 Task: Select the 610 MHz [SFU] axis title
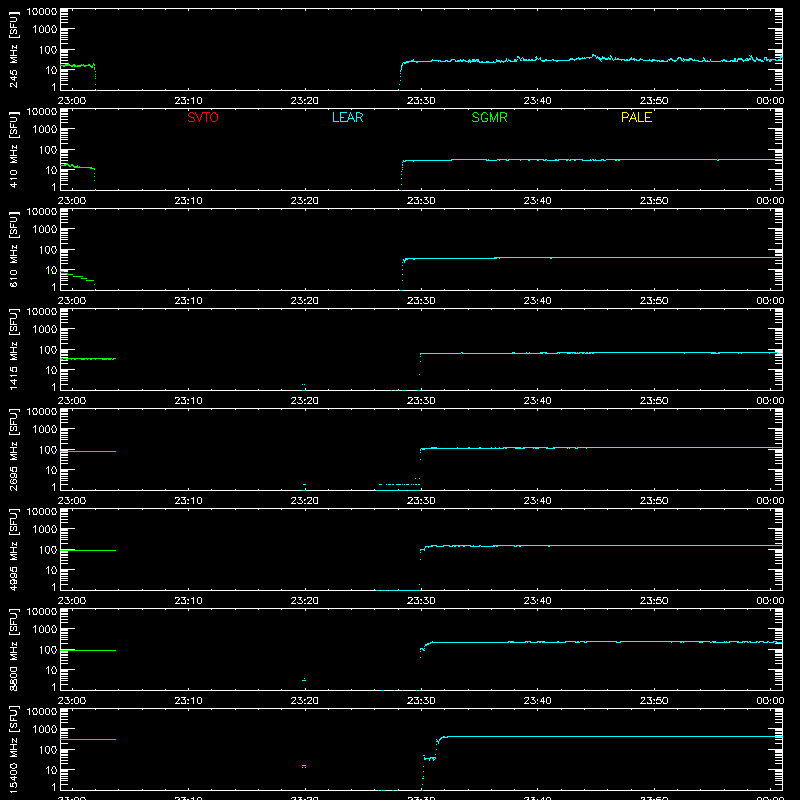coord(13,249)
